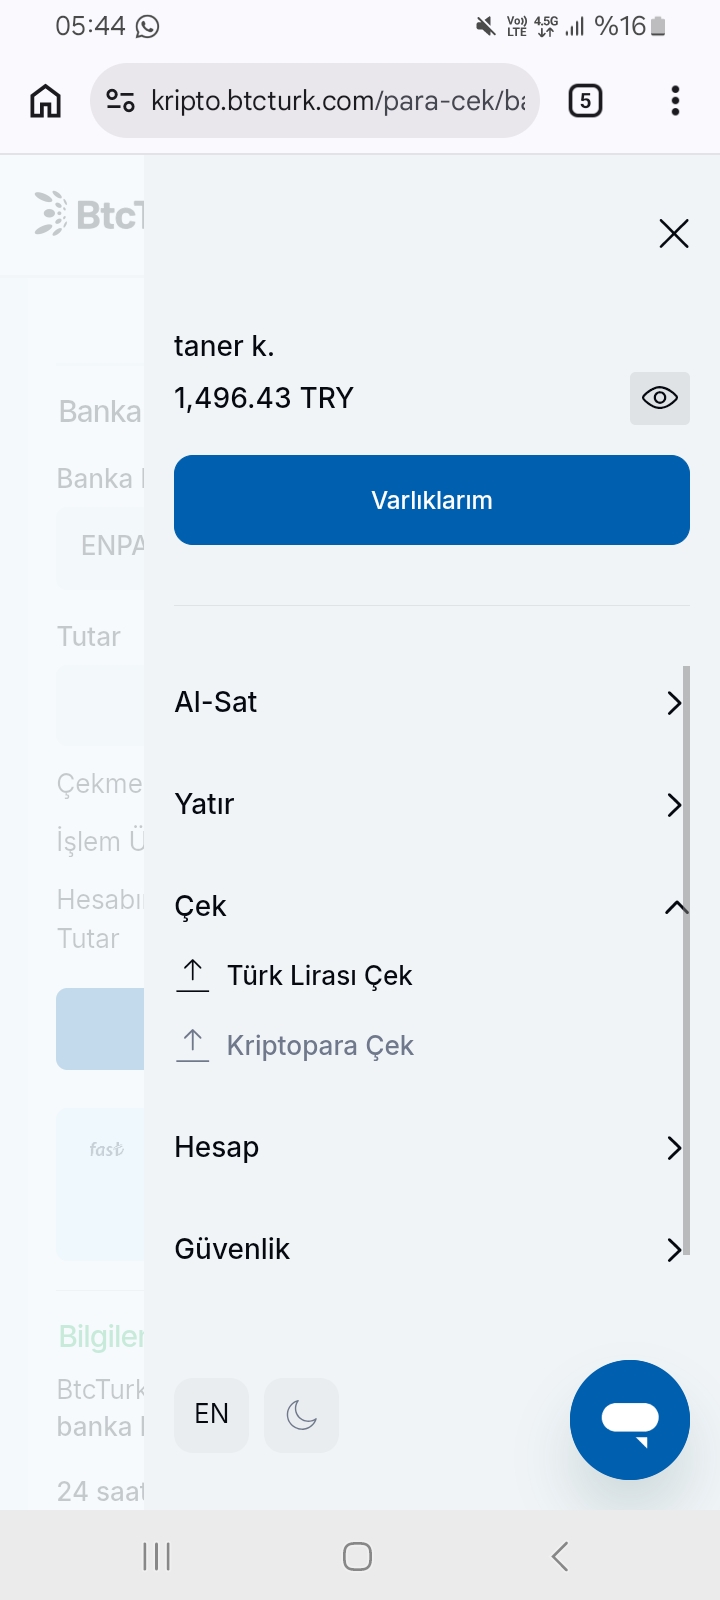Toggle dark mode with moon icon
Screen dimensions: 720x1600
(x=301, y=1414)
